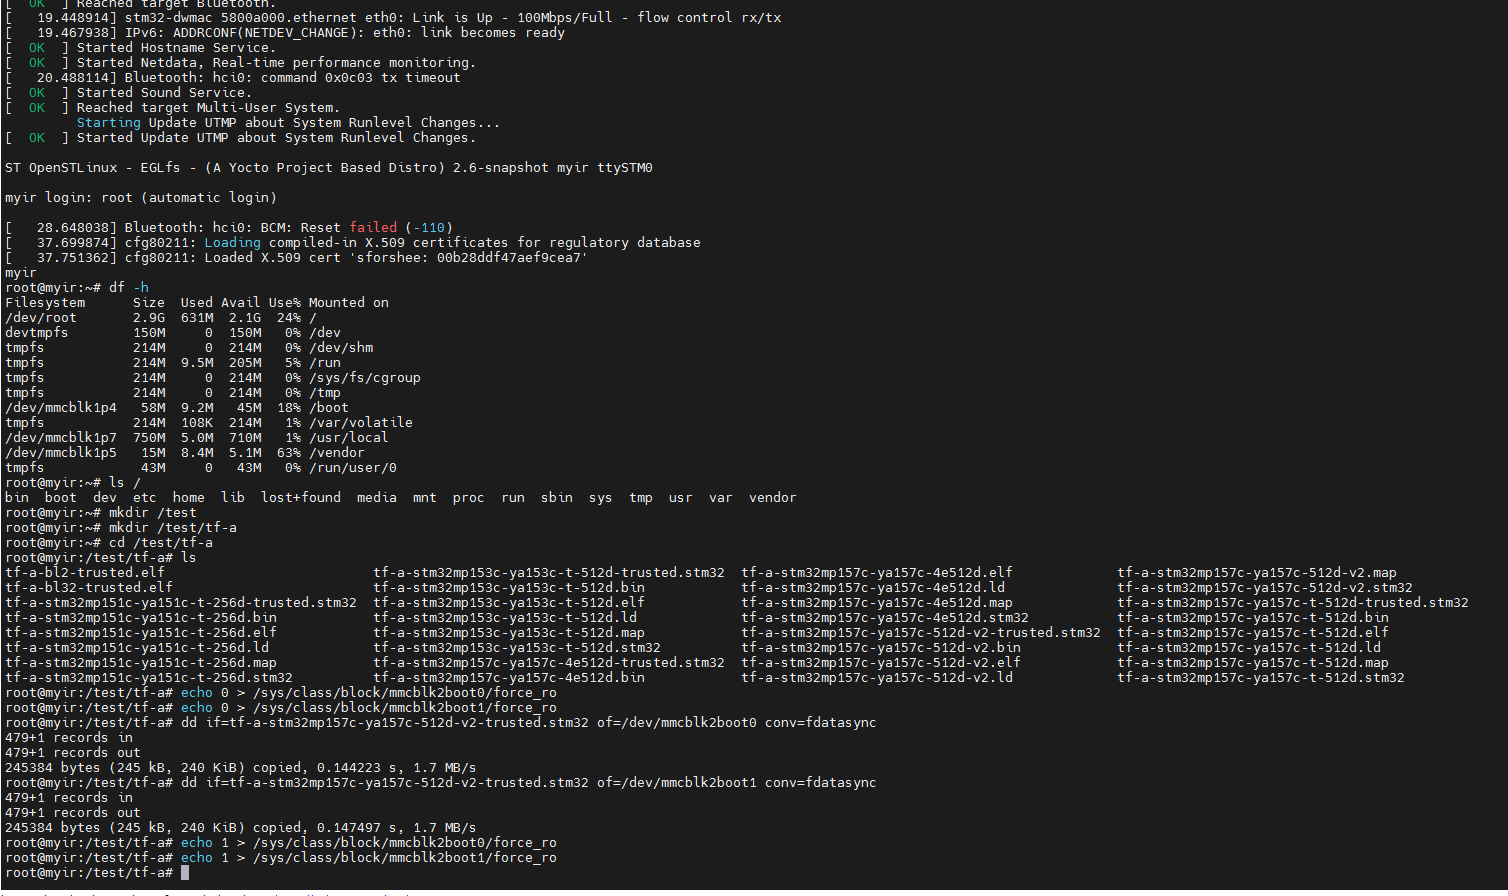Image resolution: width=1508 pixels, height=896 pixels.
Task: Click the "Mounted on" column header
Action: click(349, 303)
